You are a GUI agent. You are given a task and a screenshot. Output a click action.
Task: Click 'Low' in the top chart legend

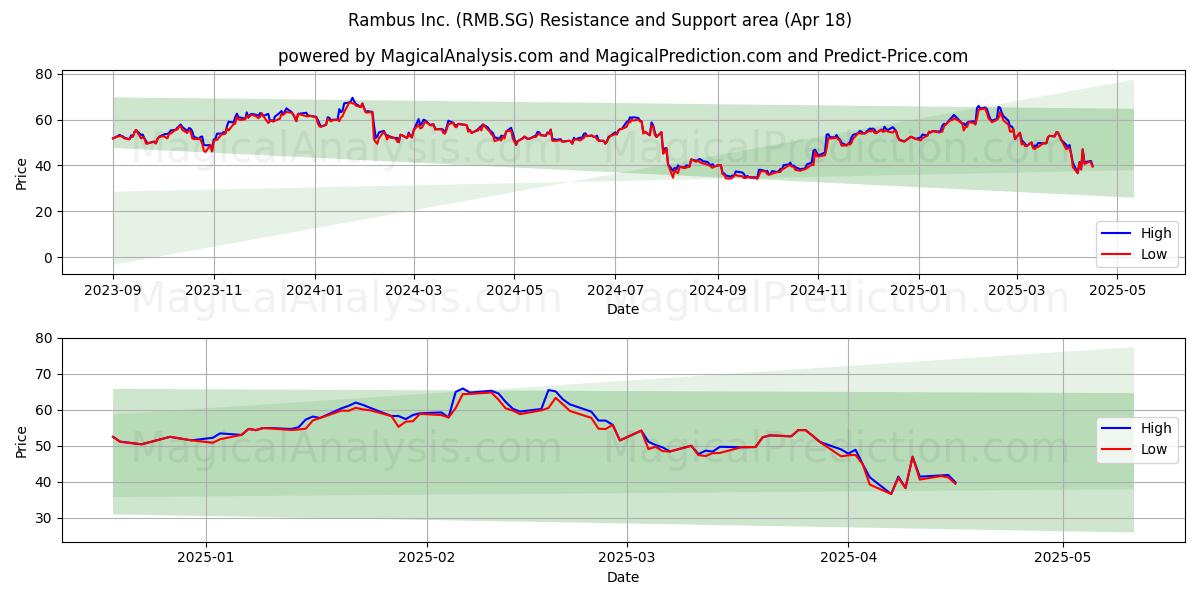(x=1154, y=254)
